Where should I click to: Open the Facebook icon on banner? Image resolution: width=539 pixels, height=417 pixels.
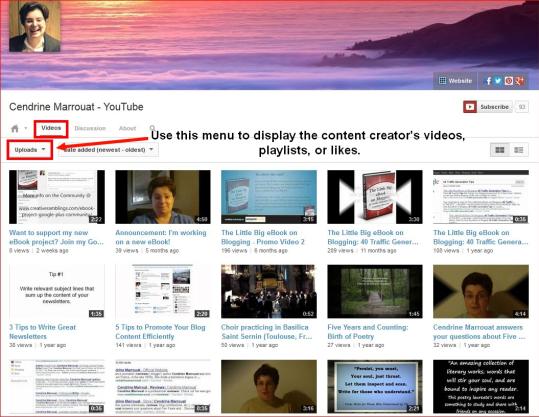tap(488, 81)
